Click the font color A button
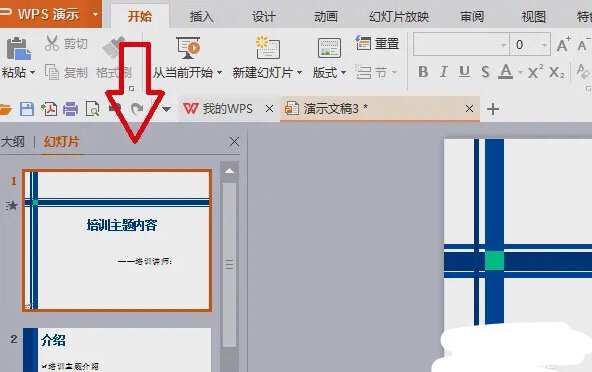 505,71
